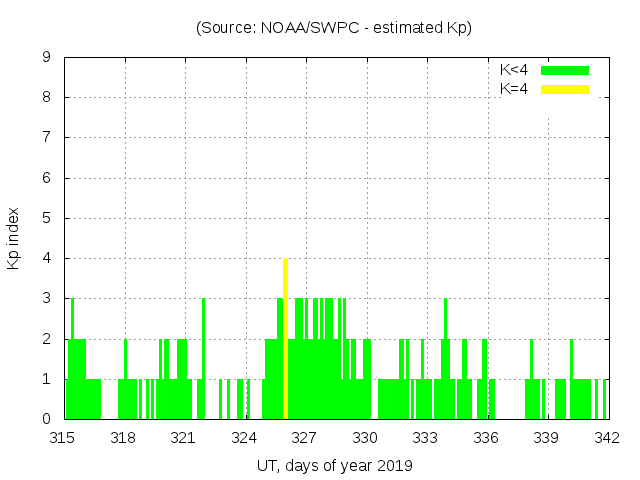Click the green K<4 legend swatch
640x480 pixels.
[x=565, y=70]
